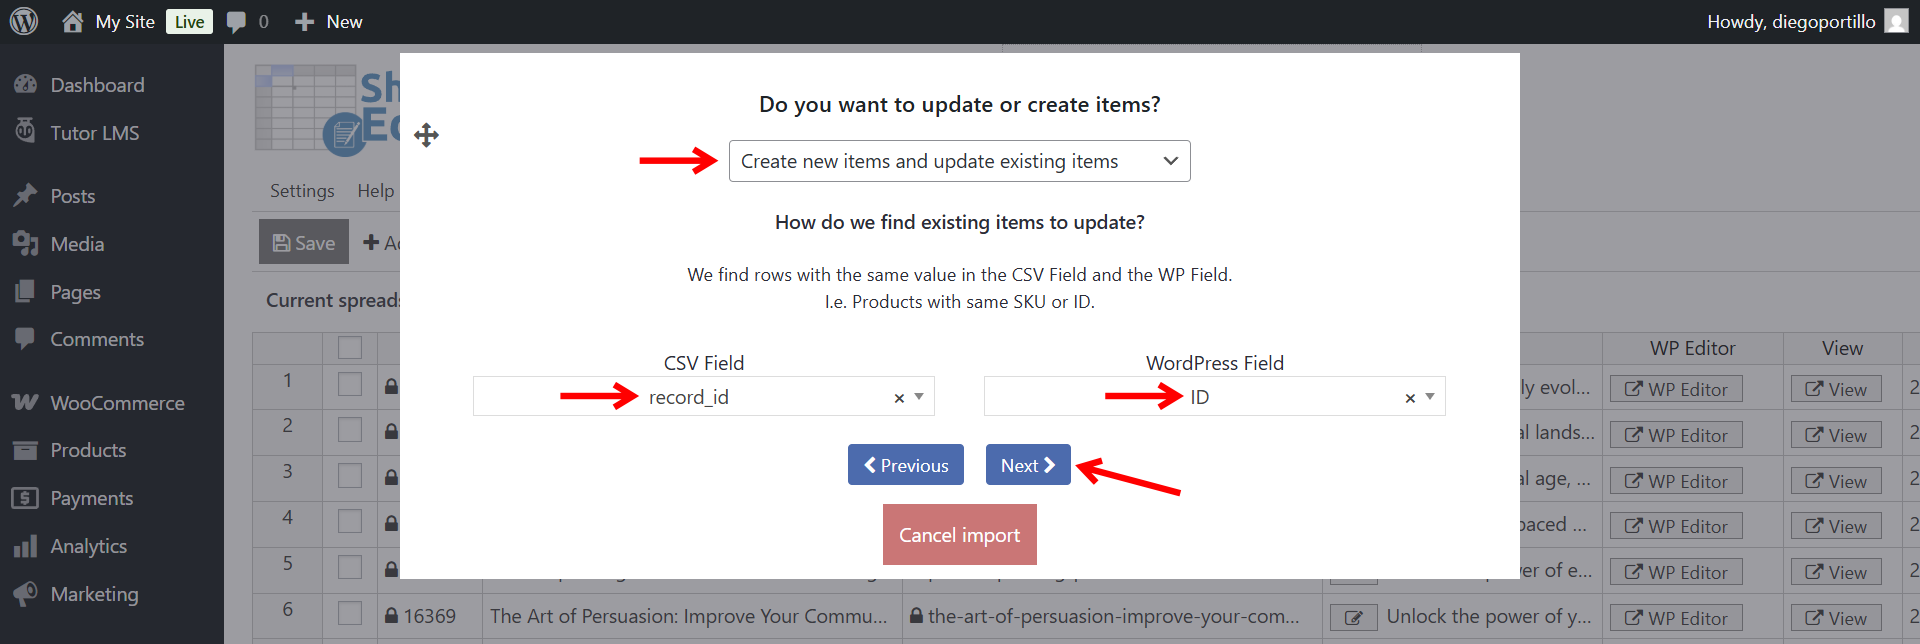Toggle the select-all checkbox in header
Image resolution: width=1920 pixels, height=644 pixels.
pos(350,348)
